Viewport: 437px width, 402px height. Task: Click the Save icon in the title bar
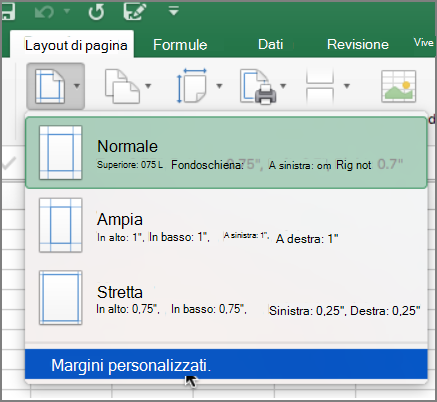coord(7,11)
